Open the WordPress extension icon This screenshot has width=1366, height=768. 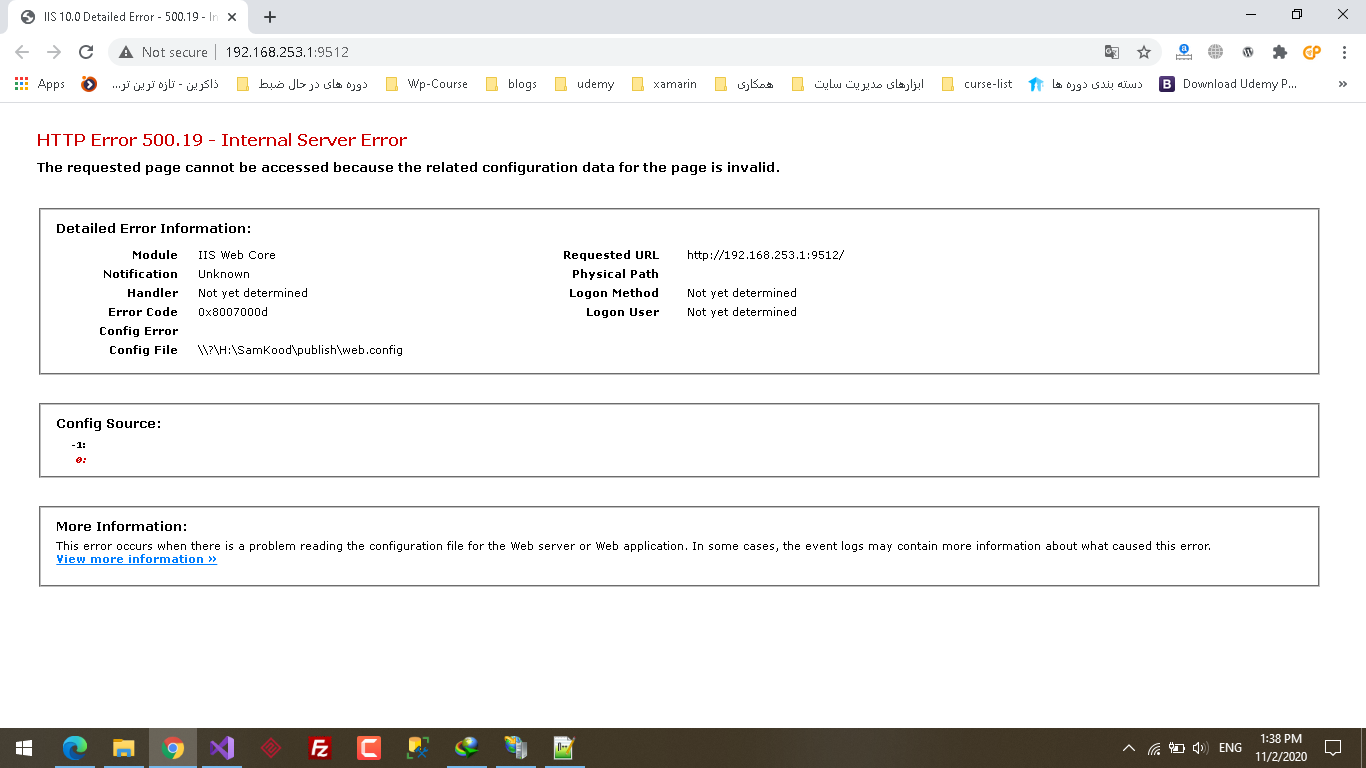click(x=1248, y=52)
